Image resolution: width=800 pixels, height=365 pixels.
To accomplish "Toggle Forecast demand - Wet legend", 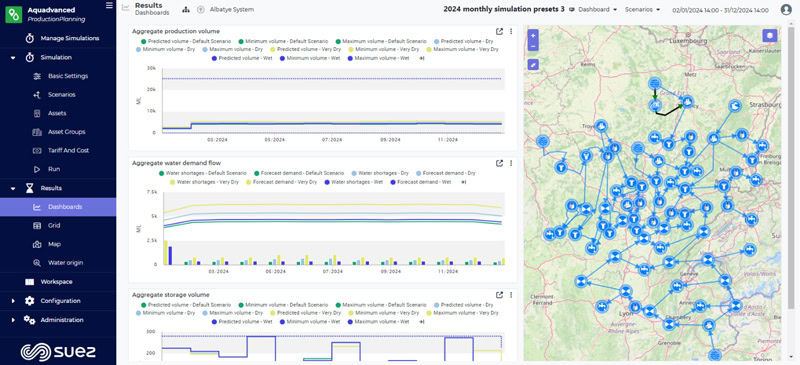I will click(x=421, y=182).
